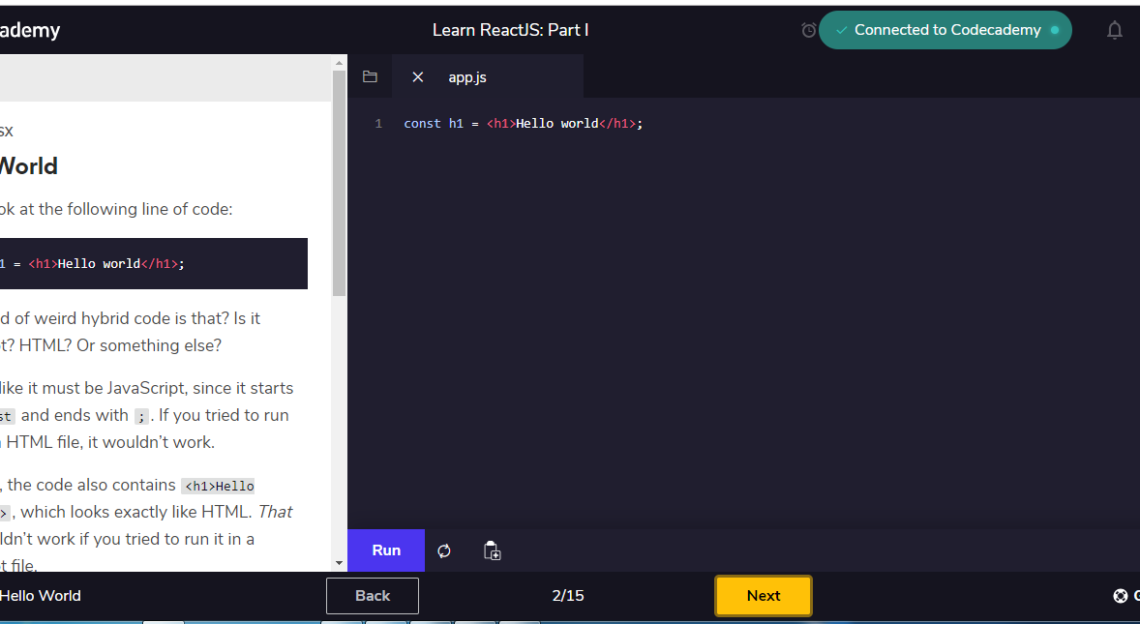This screenshot has width=1140, height=624.
Task: Click the copy to clipboard icon
Action: (x=492, y=551)
